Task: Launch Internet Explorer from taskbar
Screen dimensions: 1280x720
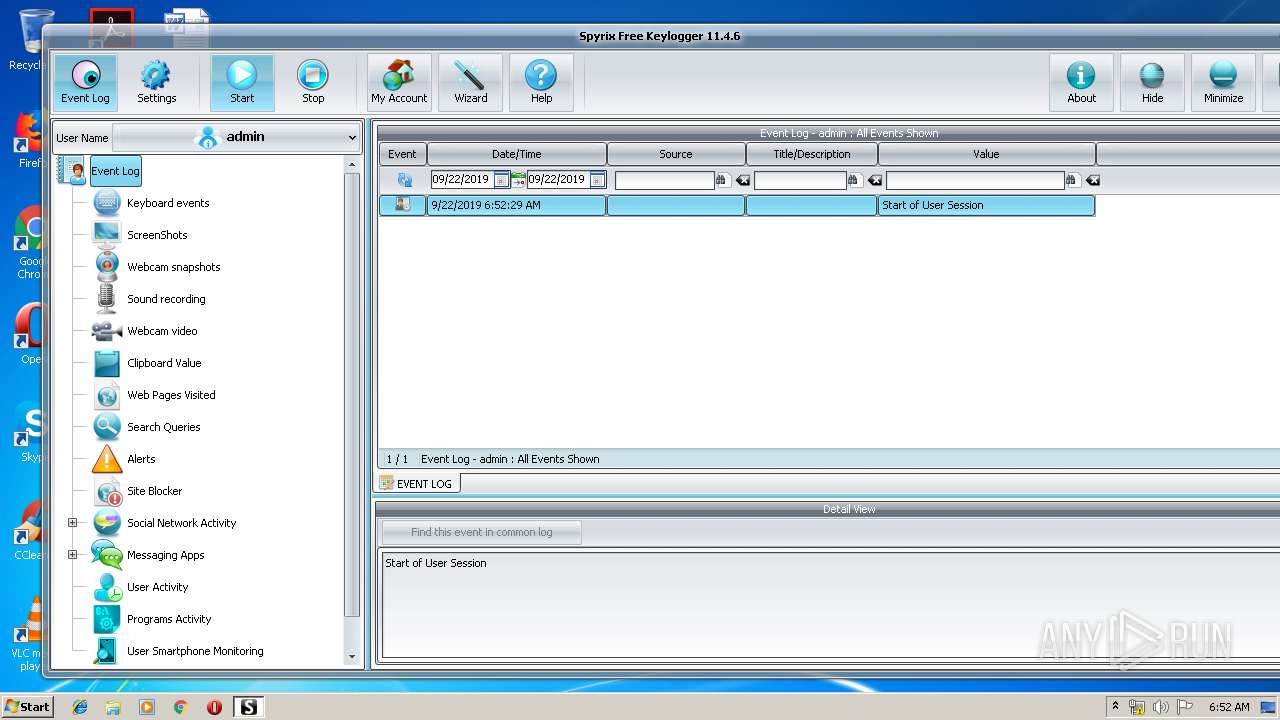Action: pos(80,707)
